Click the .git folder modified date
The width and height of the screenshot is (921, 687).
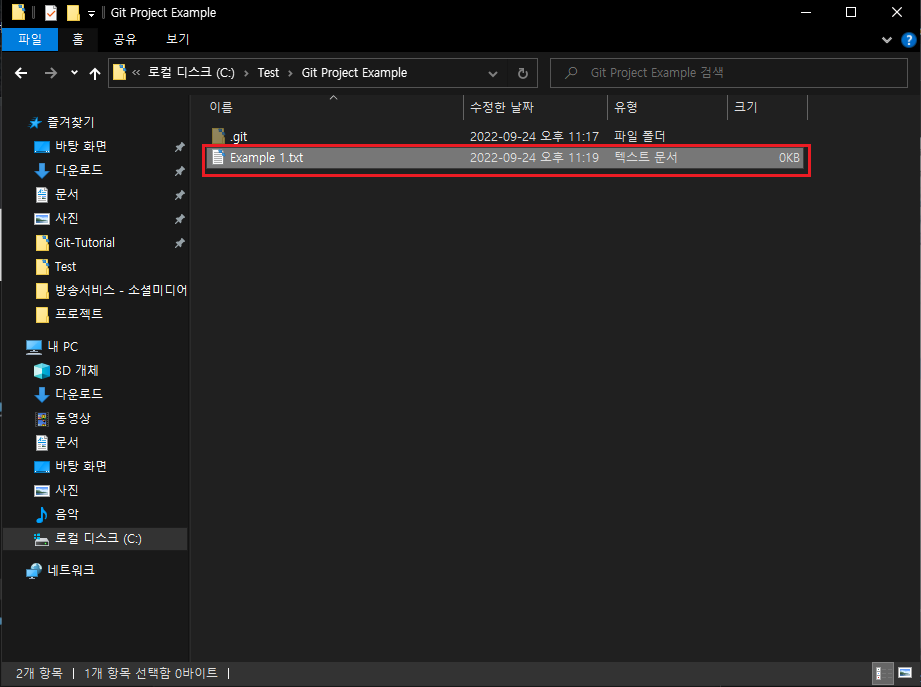(x=535, y=136)
